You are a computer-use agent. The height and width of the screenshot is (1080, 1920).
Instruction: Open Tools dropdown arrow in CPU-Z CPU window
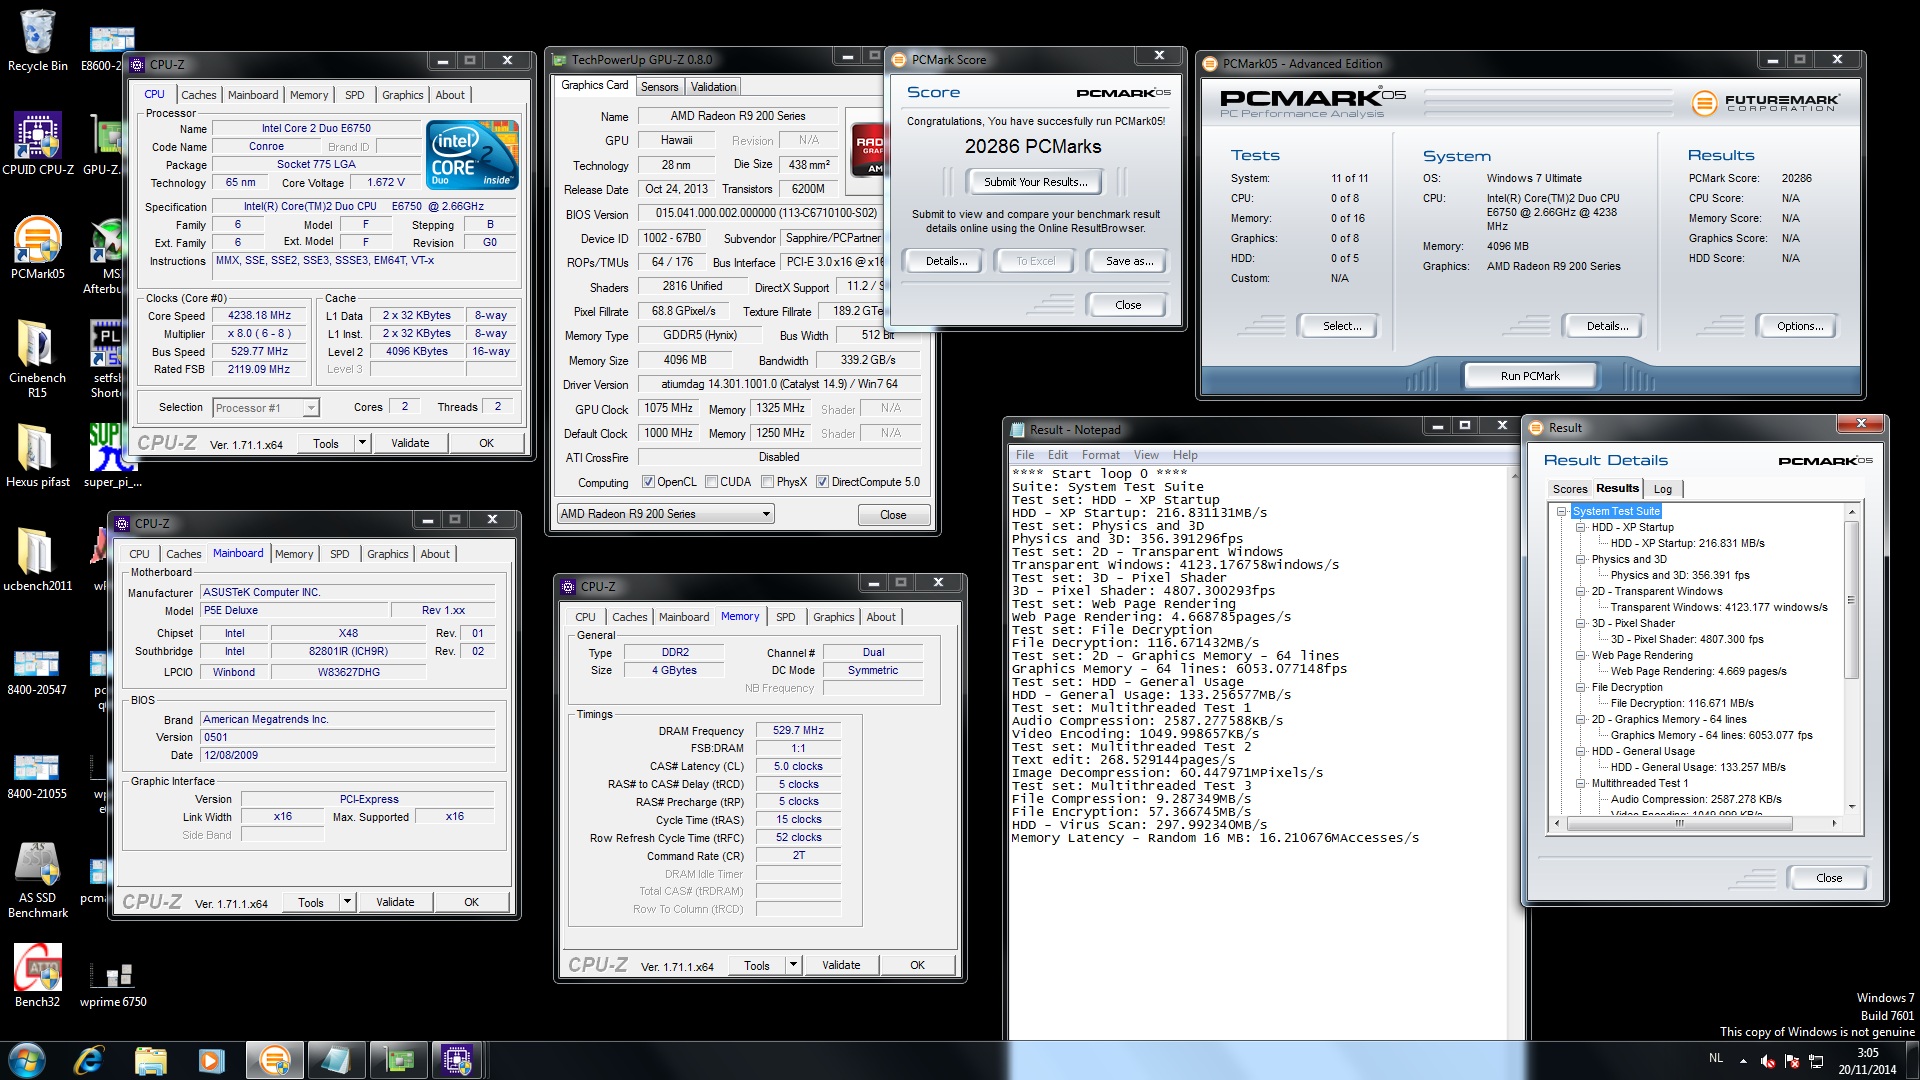(x=362, y=443)
